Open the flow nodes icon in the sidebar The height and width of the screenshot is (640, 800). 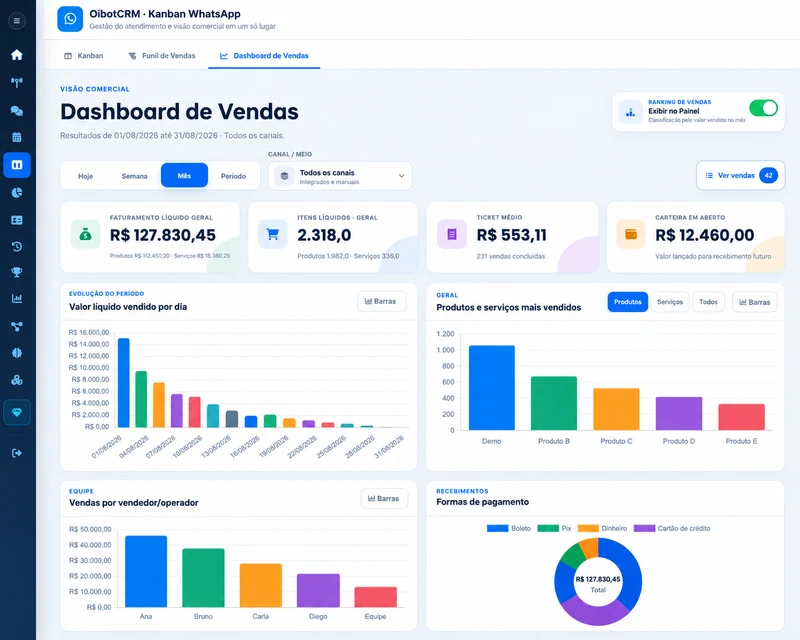(17, 326)
